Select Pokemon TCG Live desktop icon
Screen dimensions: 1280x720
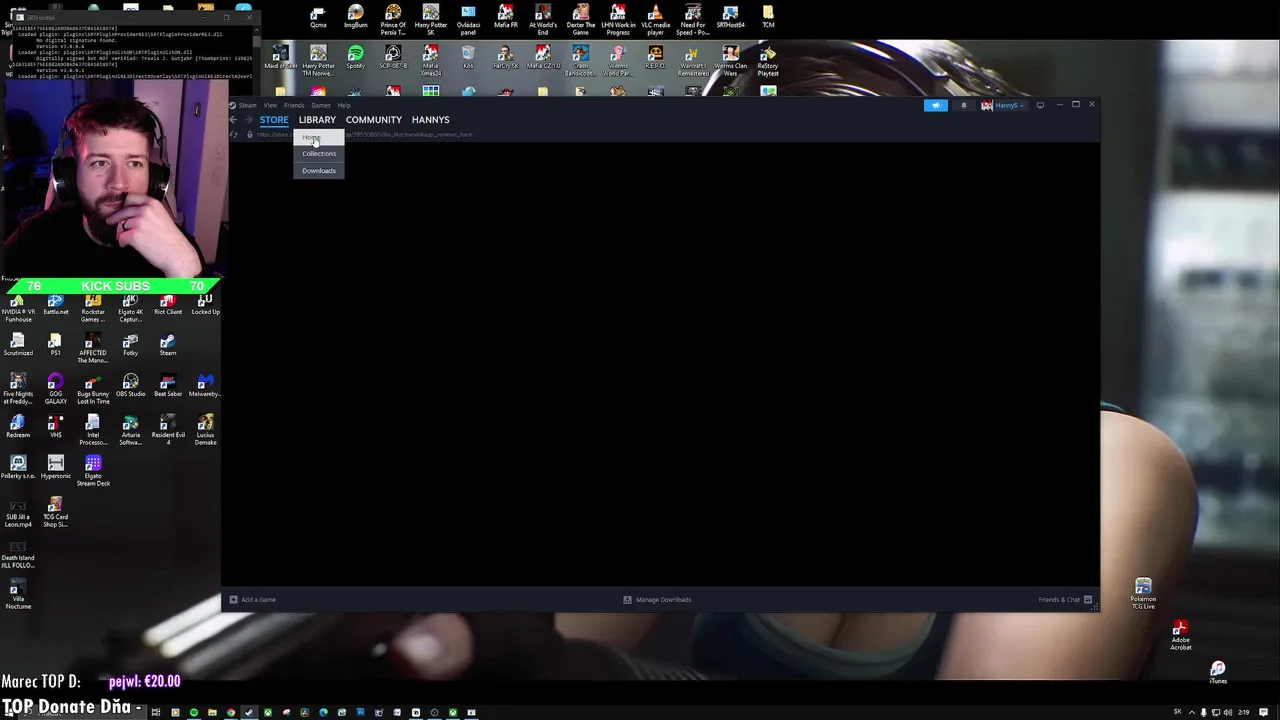click(x=1143, y=594)
